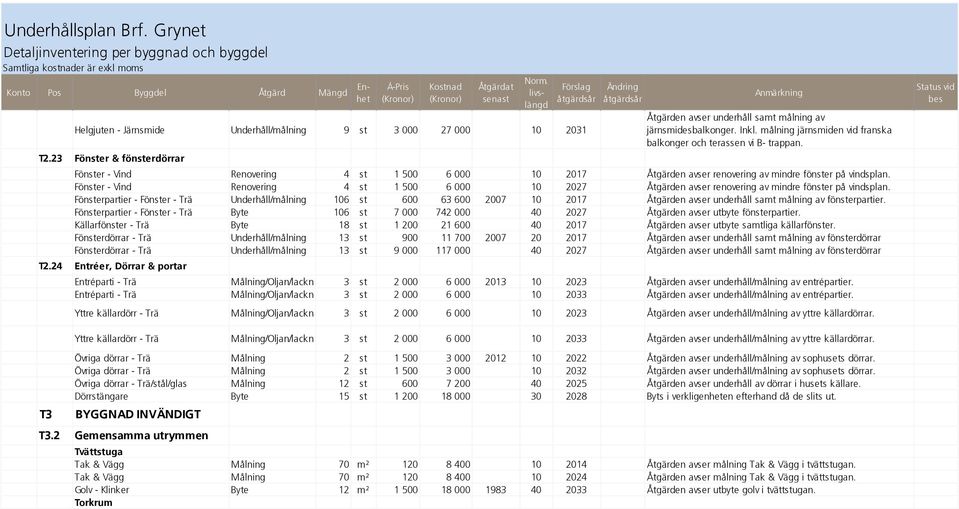This screenshot has height=509, width=959.
Task: Click the 'Samtliga kostnader är exkl moms' note
Action: tap(73, 68)
